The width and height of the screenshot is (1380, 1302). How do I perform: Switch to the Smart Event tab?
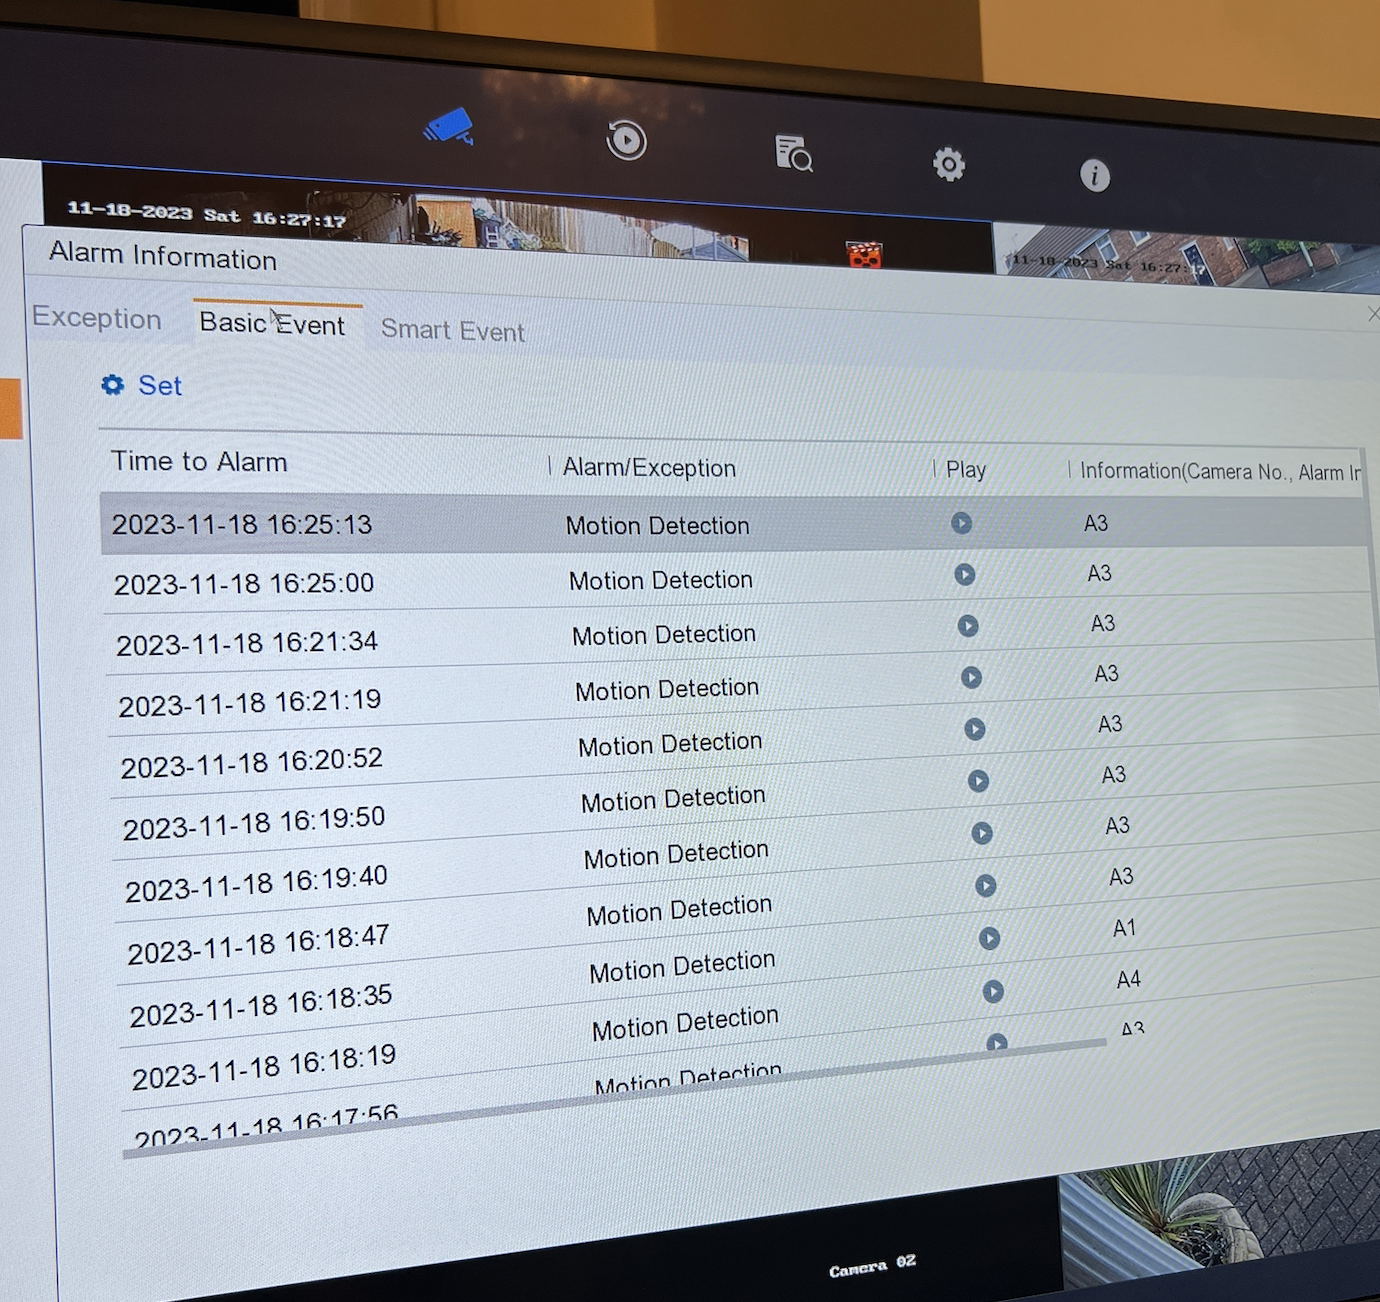point(452,330)
